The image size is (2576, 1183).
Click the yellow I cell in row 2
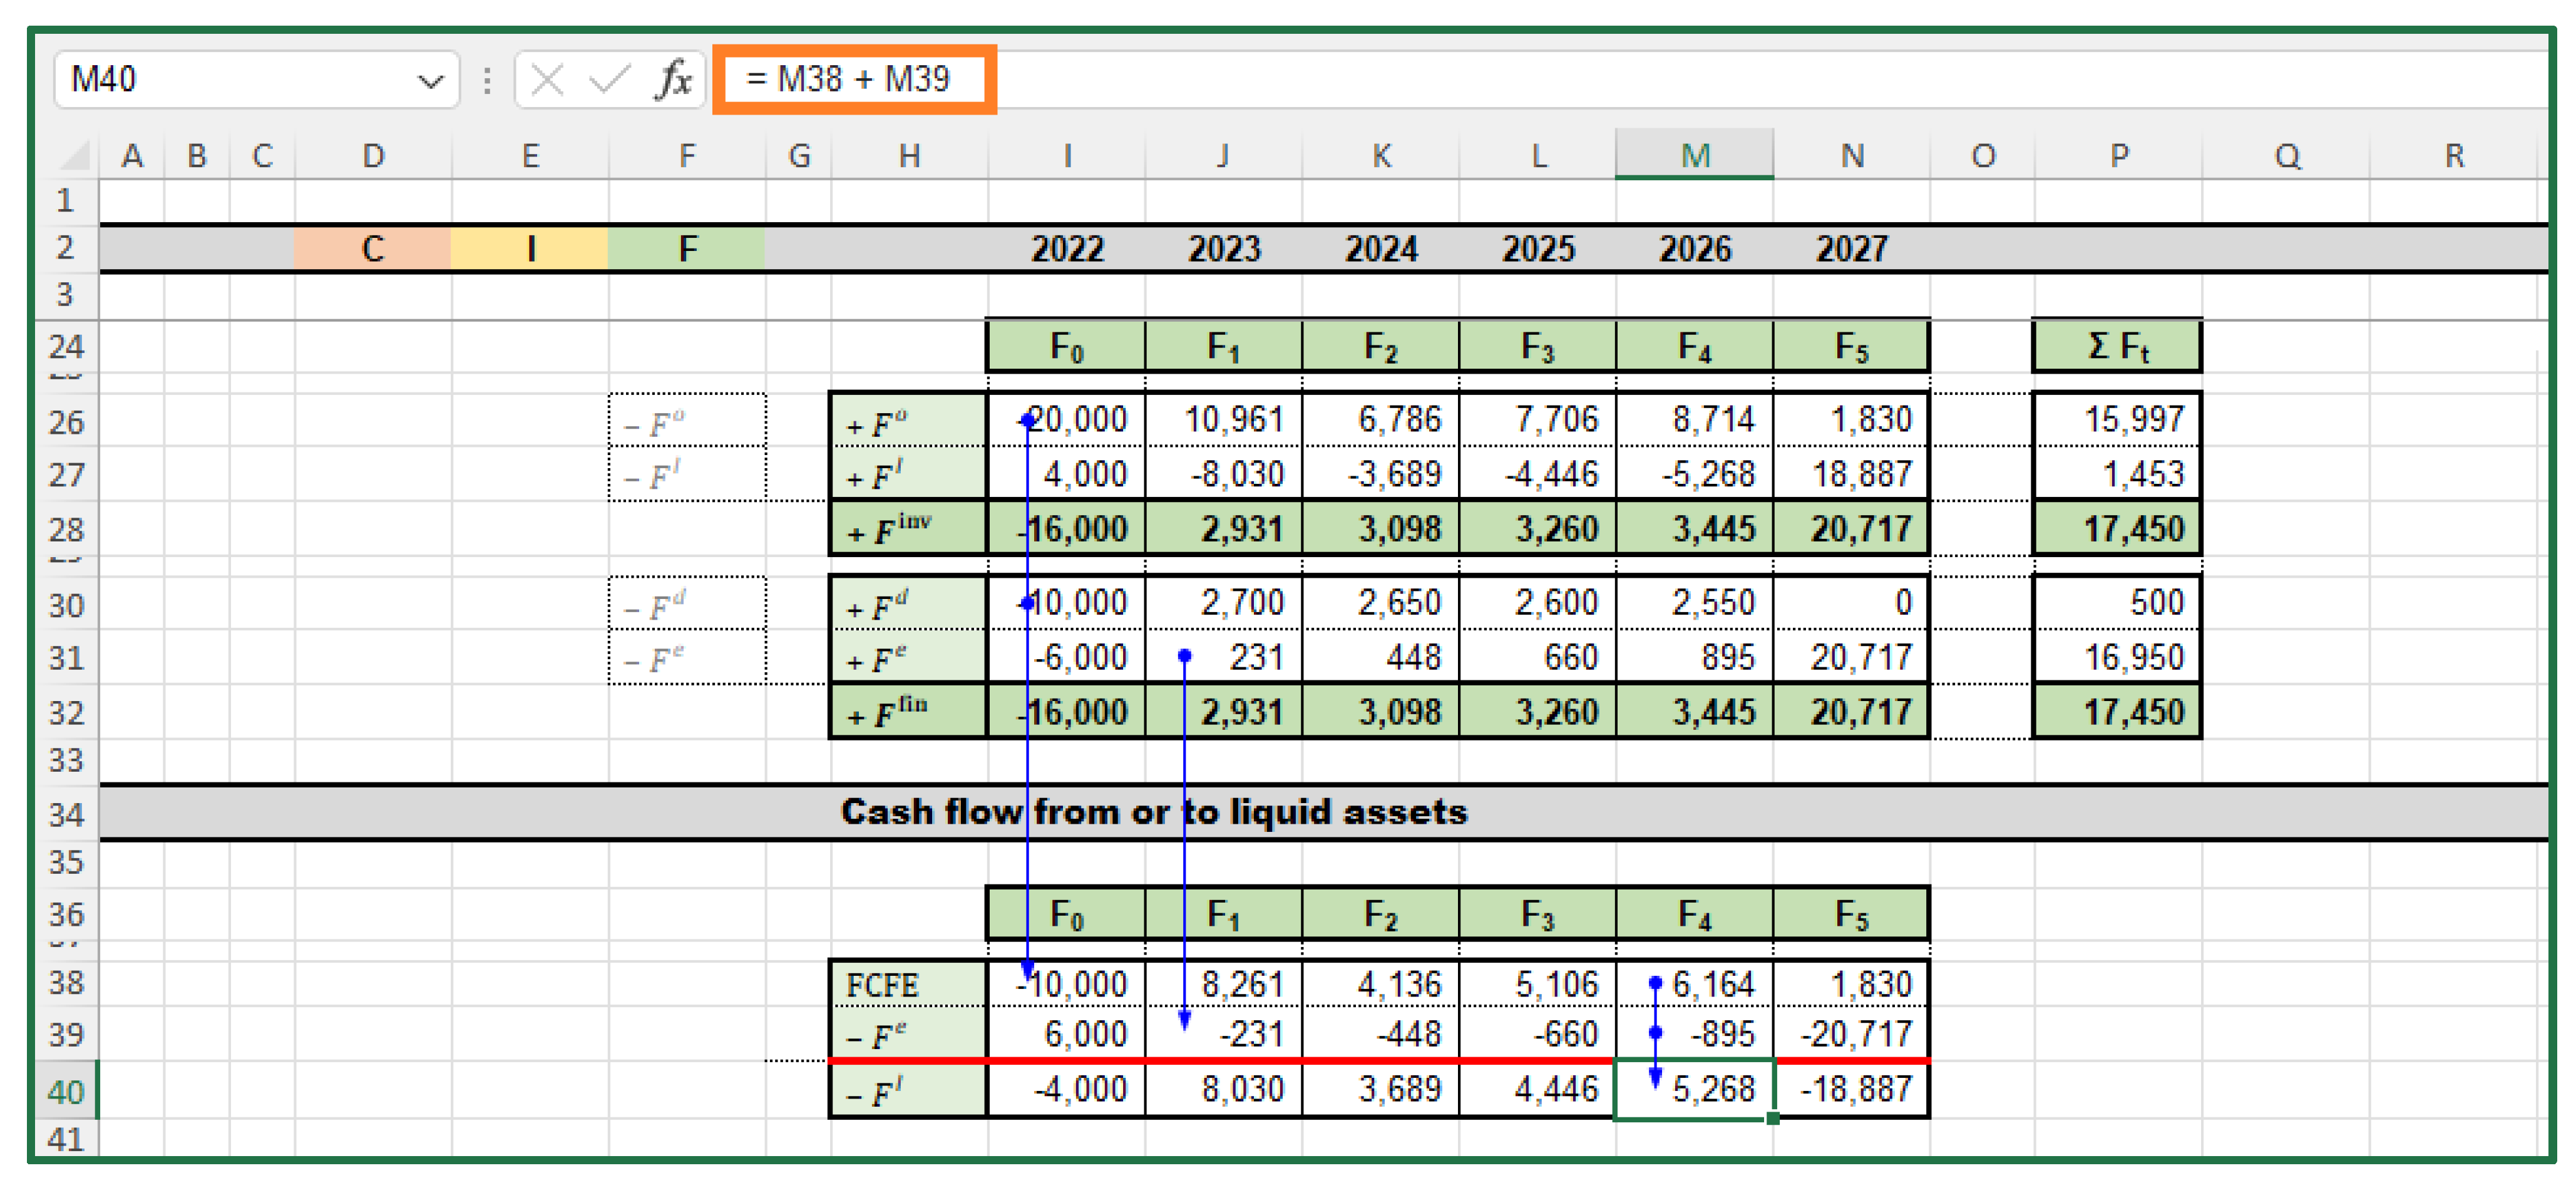coord(530,248)
